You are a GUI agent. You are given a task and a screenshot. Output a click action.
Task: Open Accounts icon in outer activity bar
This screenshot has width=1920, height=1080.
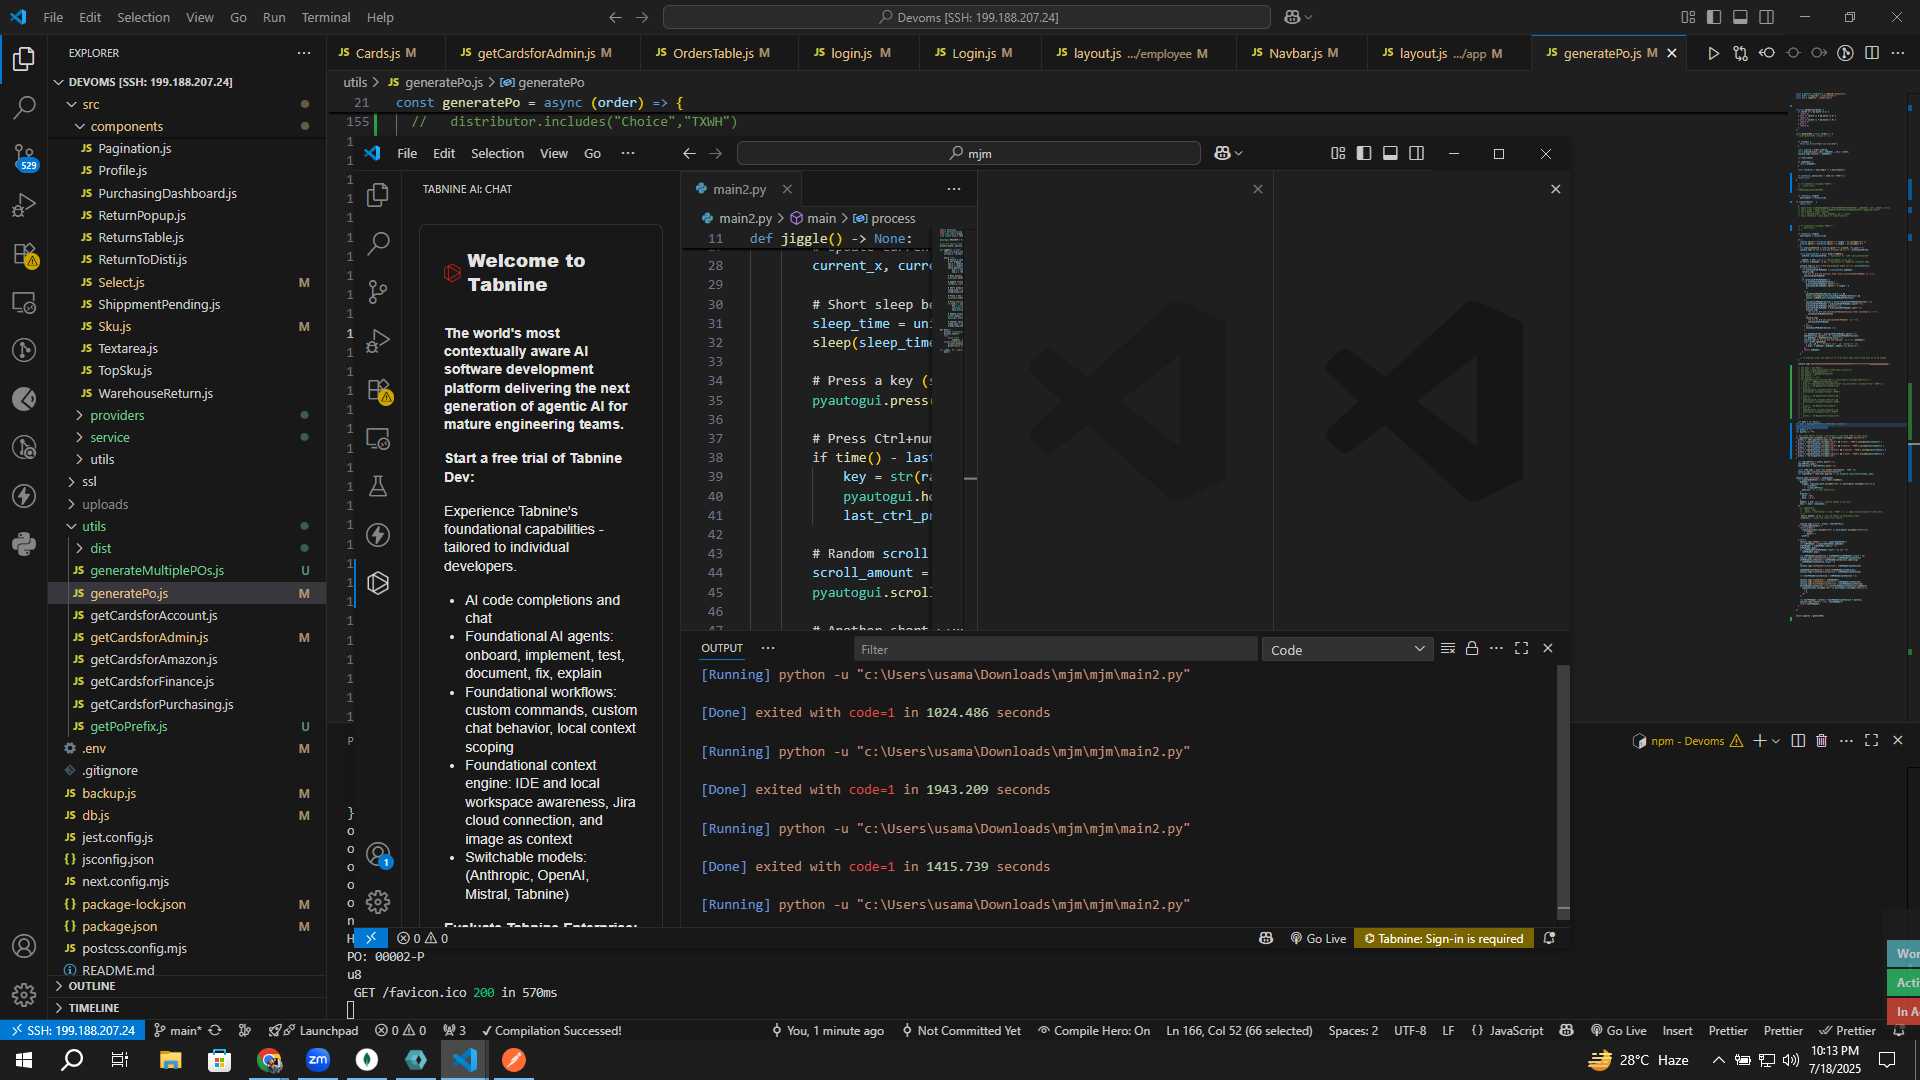click(24, 946)
